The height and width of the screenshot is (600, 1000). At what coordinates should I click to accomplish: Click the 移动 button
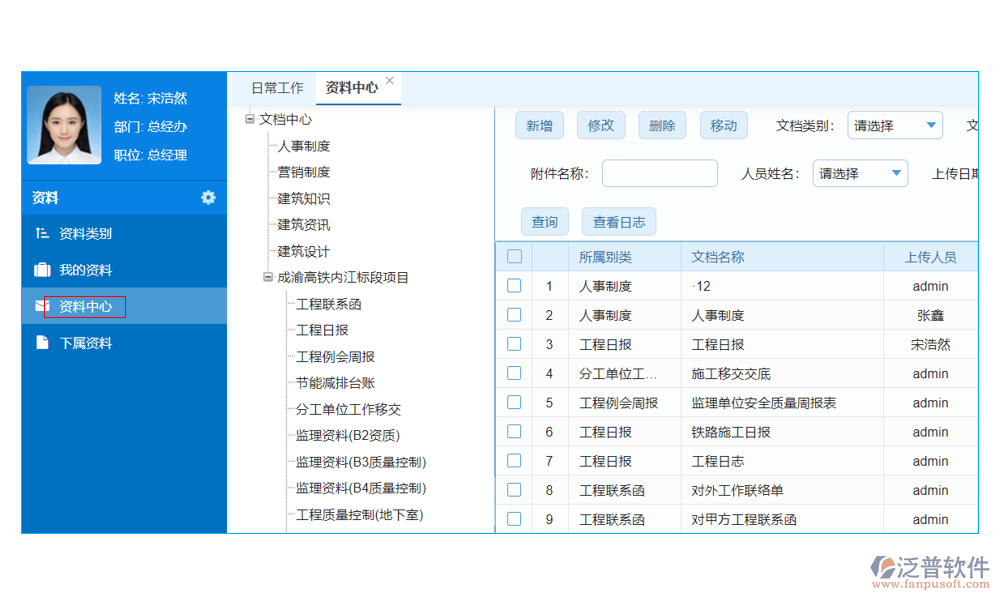click(x=723, y=125)
